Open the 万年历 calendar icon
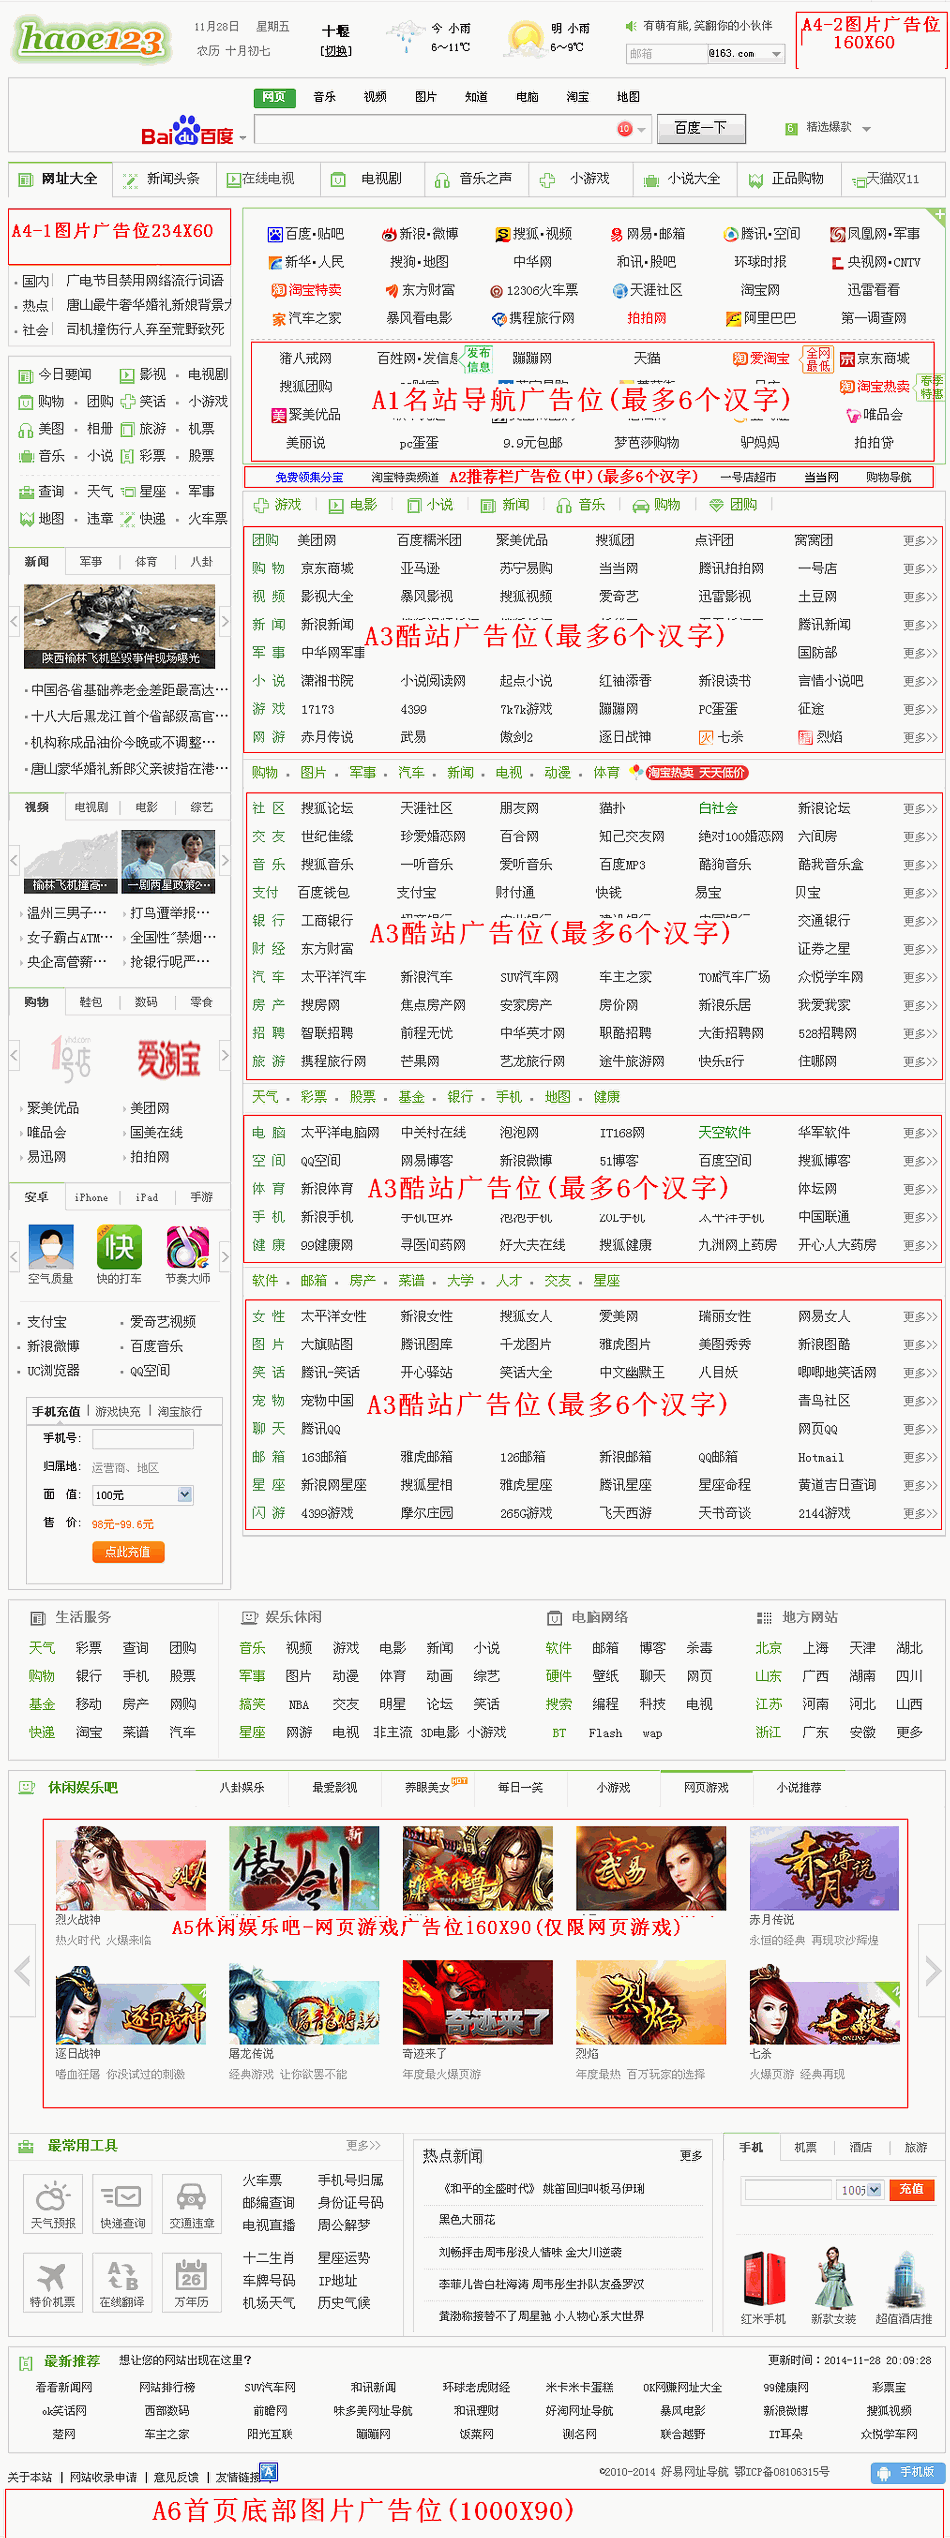Image resolution: width=950 pixels, height=2538 pixels. click(191, 2280)
